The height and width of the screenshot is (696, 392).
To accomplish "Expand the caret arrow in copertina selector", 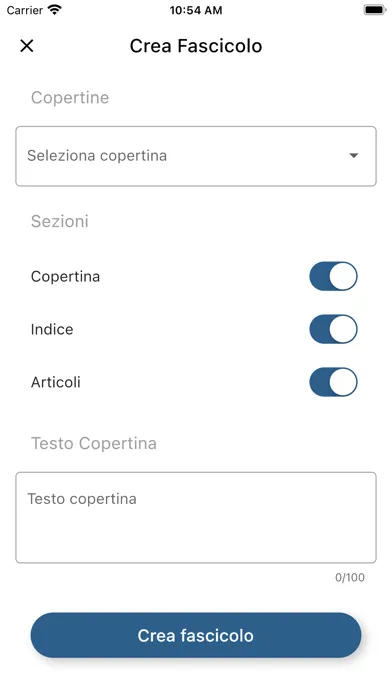I will point(353,156).
